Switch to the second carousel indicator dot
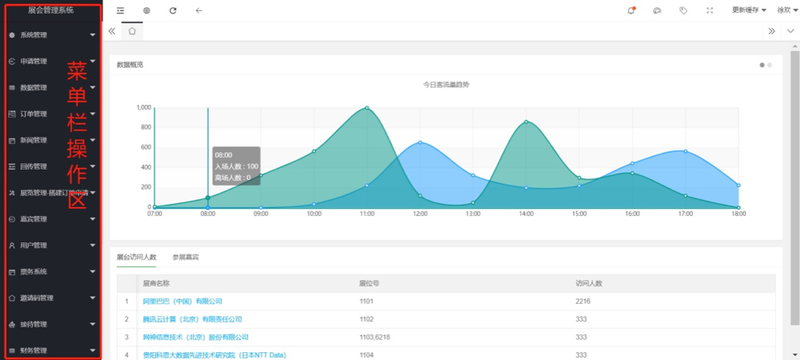Viewport: 800px width, 360px height. coord(769,65)
